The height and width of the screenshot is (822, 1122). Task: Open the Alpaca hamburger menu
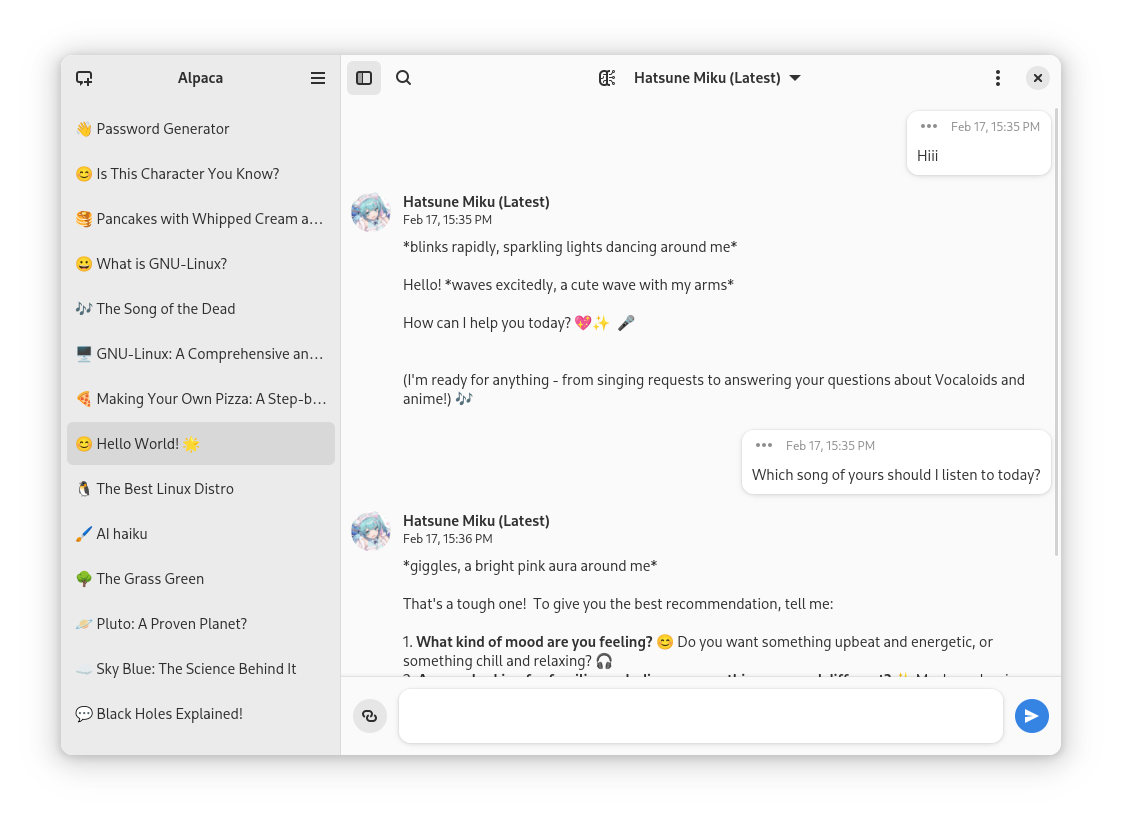point(318,78)
